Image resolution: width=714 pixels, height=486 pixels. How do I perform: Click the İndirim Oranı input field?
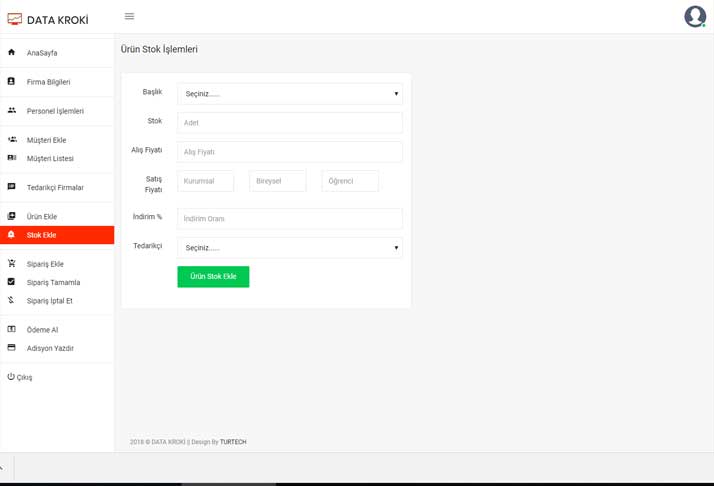click(x=289, y=218)
